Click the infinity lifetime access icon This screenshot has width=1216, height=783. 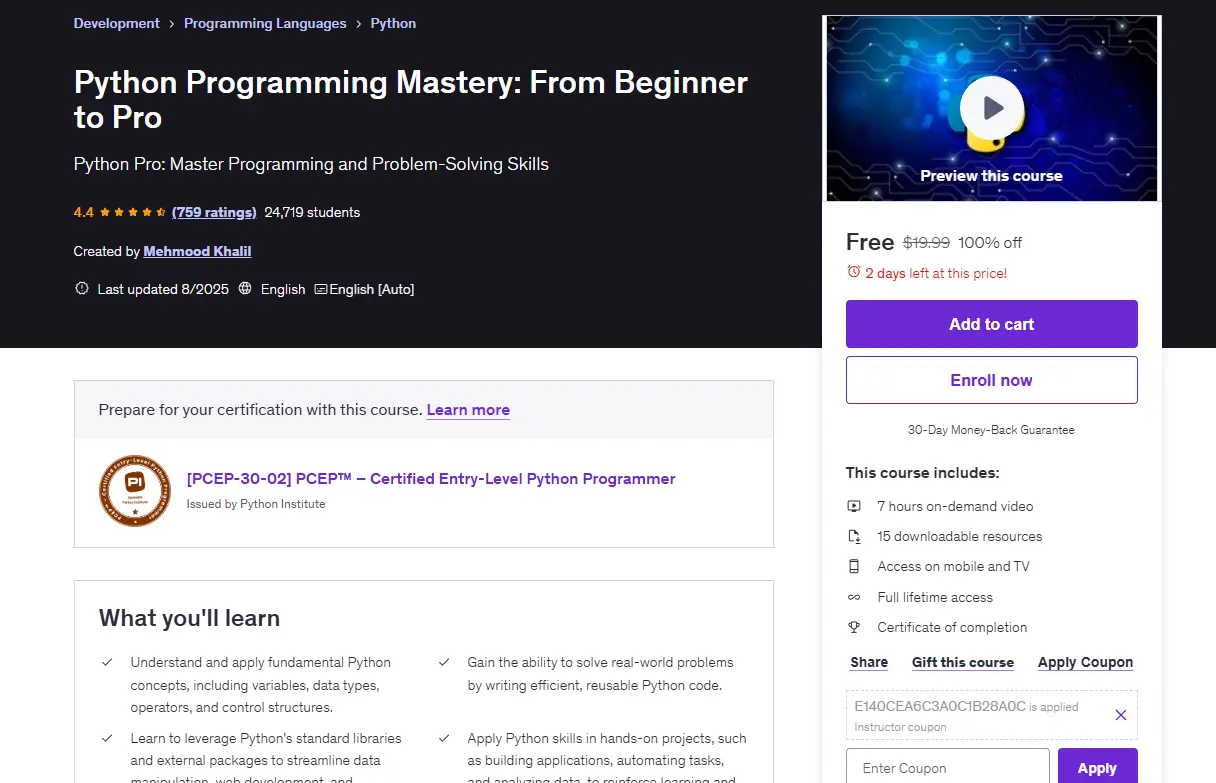pos(854,597)
